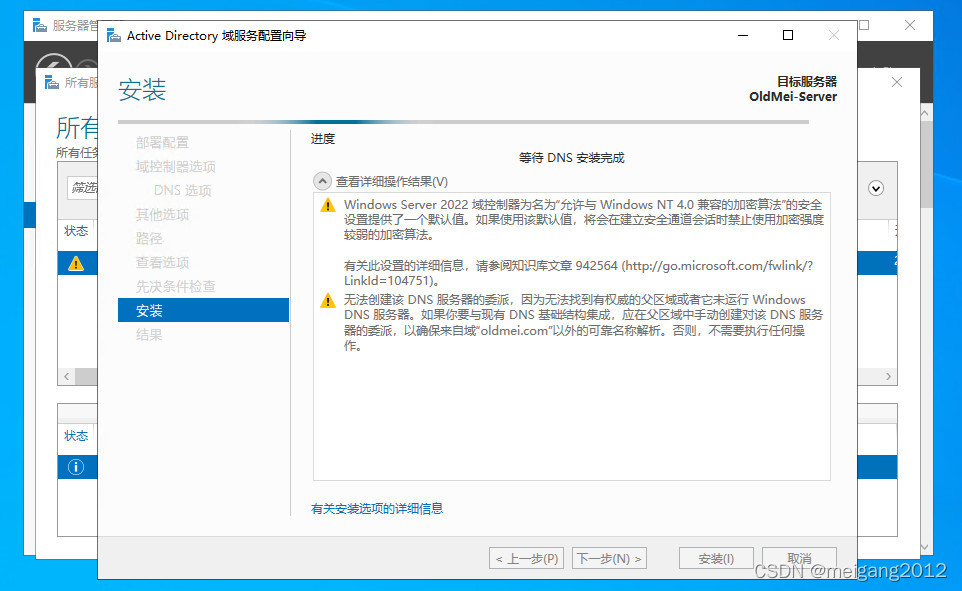Select the 部署配置 step in sidebar

point(162,142)
